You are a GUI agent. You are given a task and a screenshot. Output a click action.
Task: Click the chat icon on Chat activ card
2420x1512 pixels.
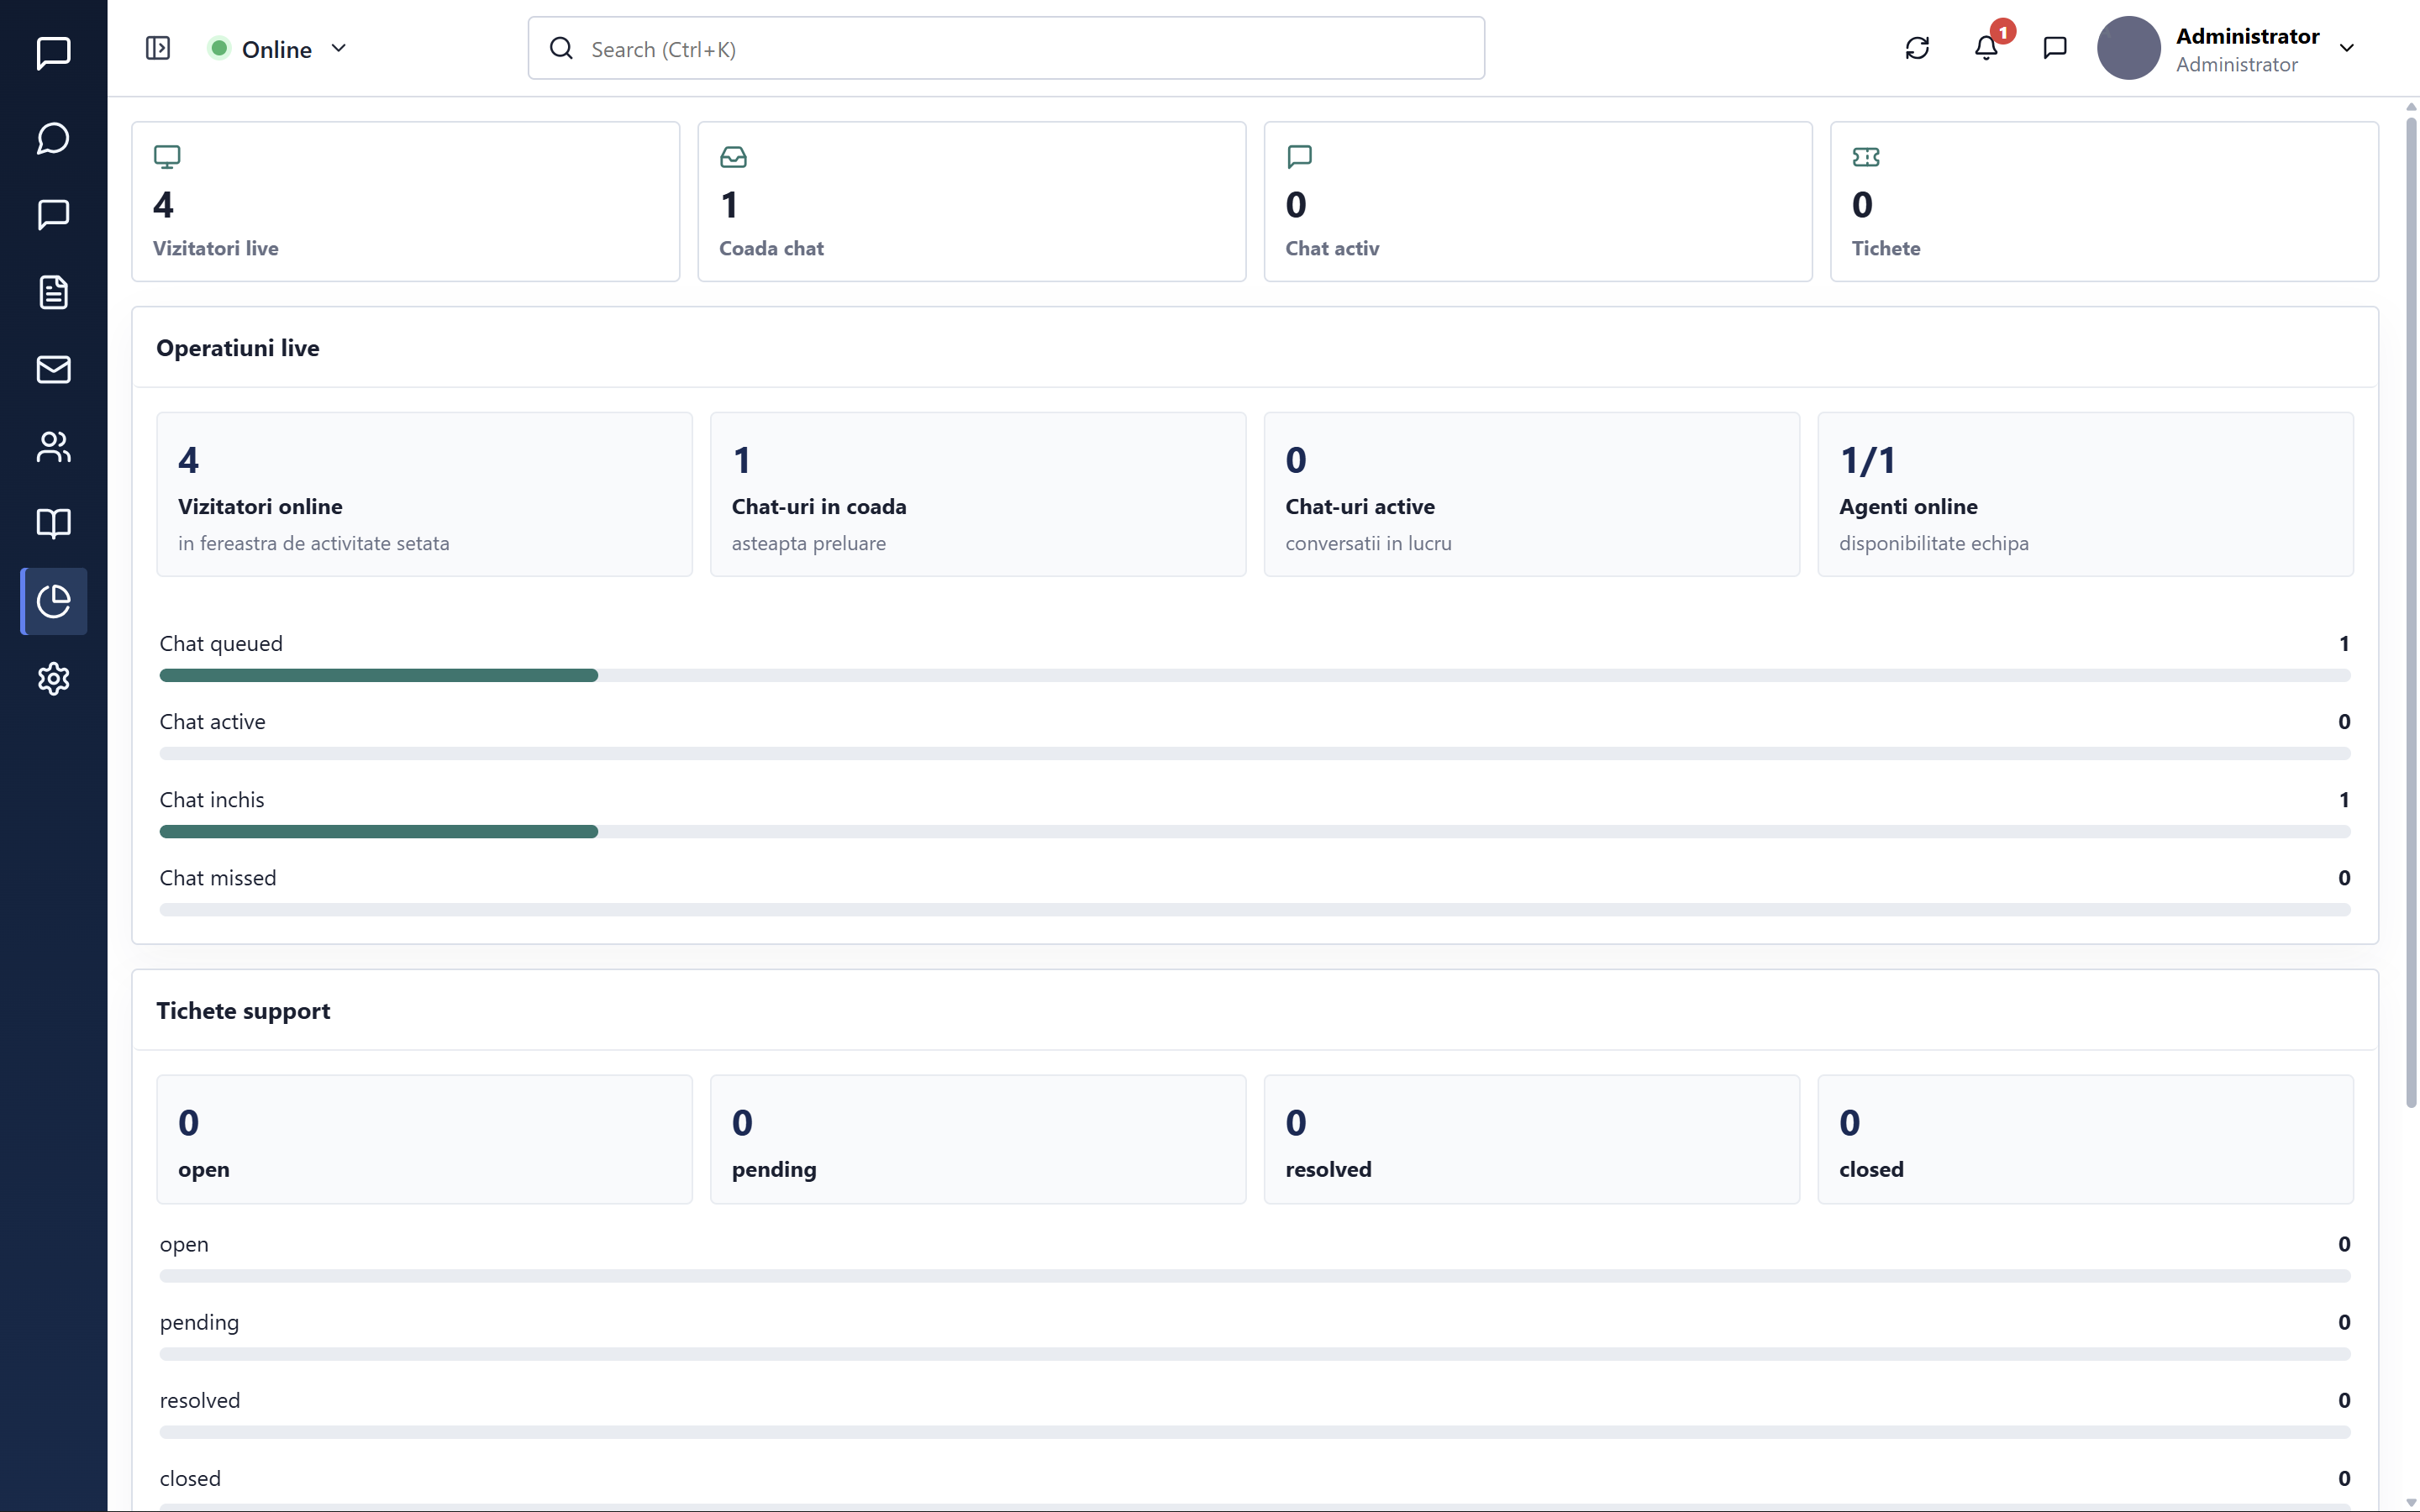tap(1299, 157)
